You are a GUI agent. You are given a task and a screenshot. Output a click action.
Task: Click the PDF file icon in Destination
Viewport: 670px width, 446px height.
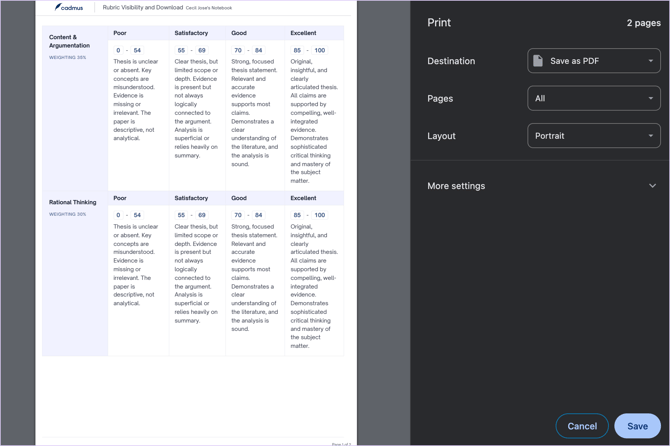coord(538,61)
